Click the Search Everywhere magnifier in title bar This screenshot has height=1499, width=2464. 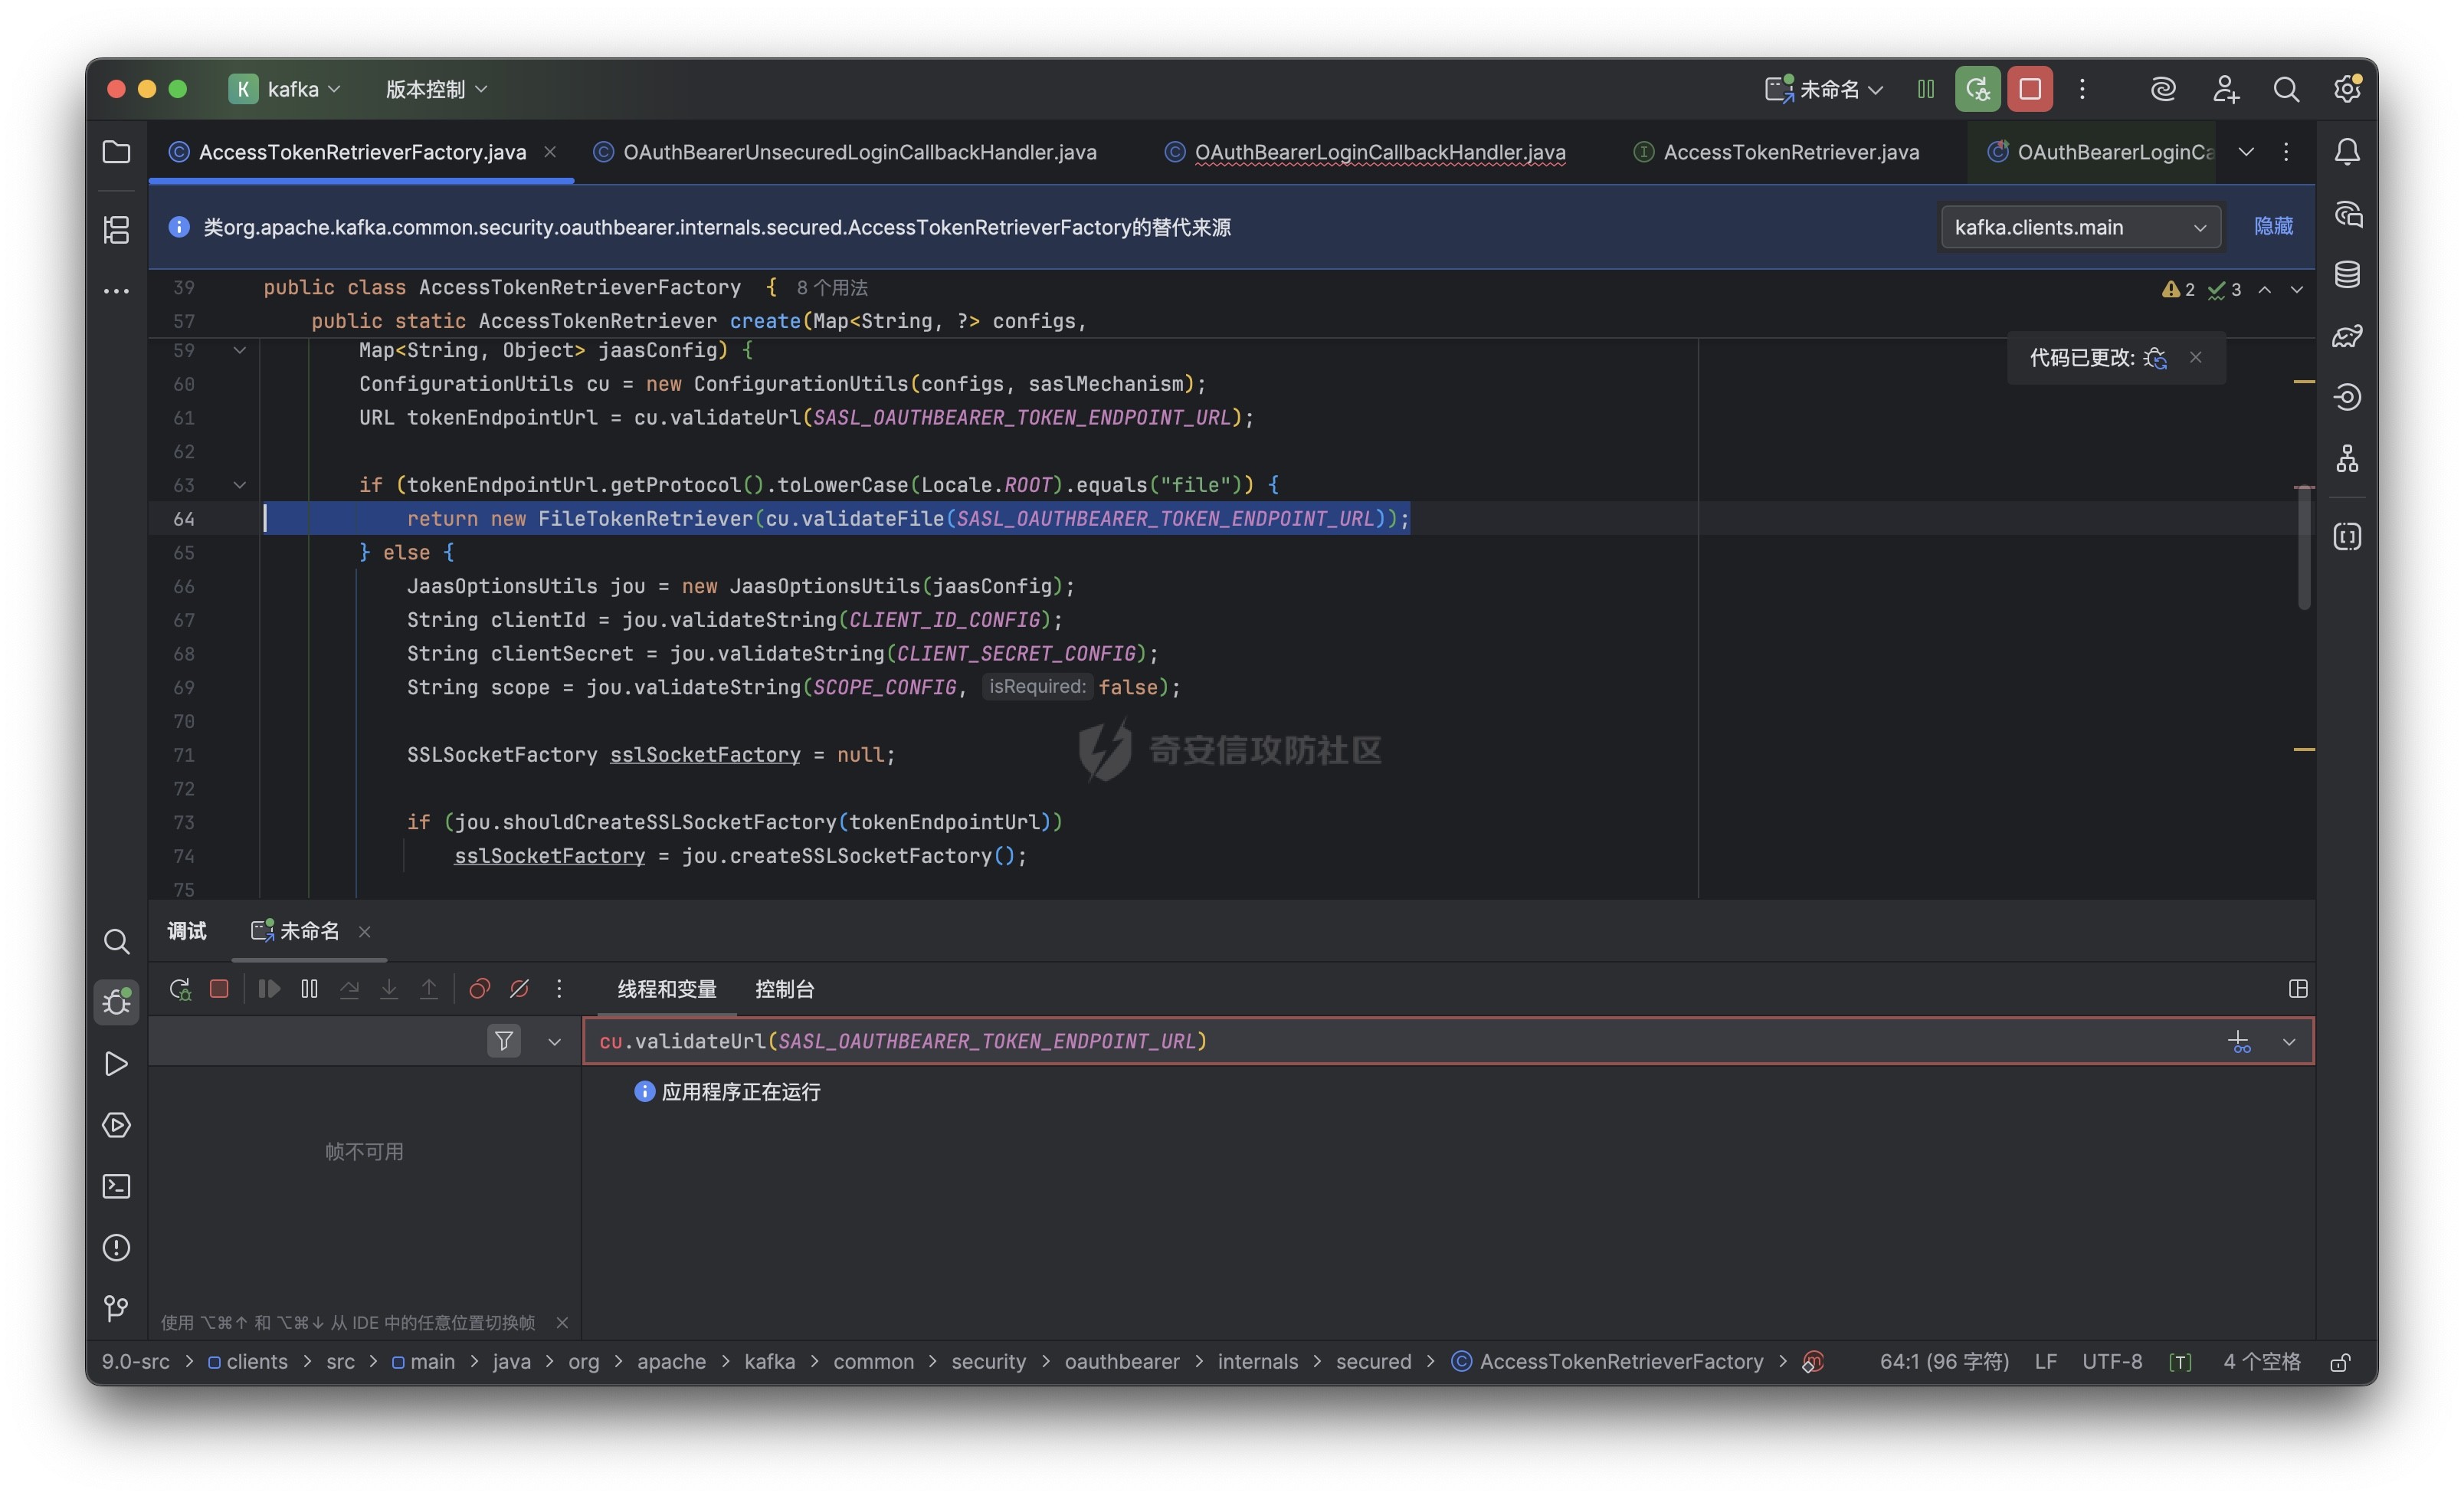tap(2286, 89)
